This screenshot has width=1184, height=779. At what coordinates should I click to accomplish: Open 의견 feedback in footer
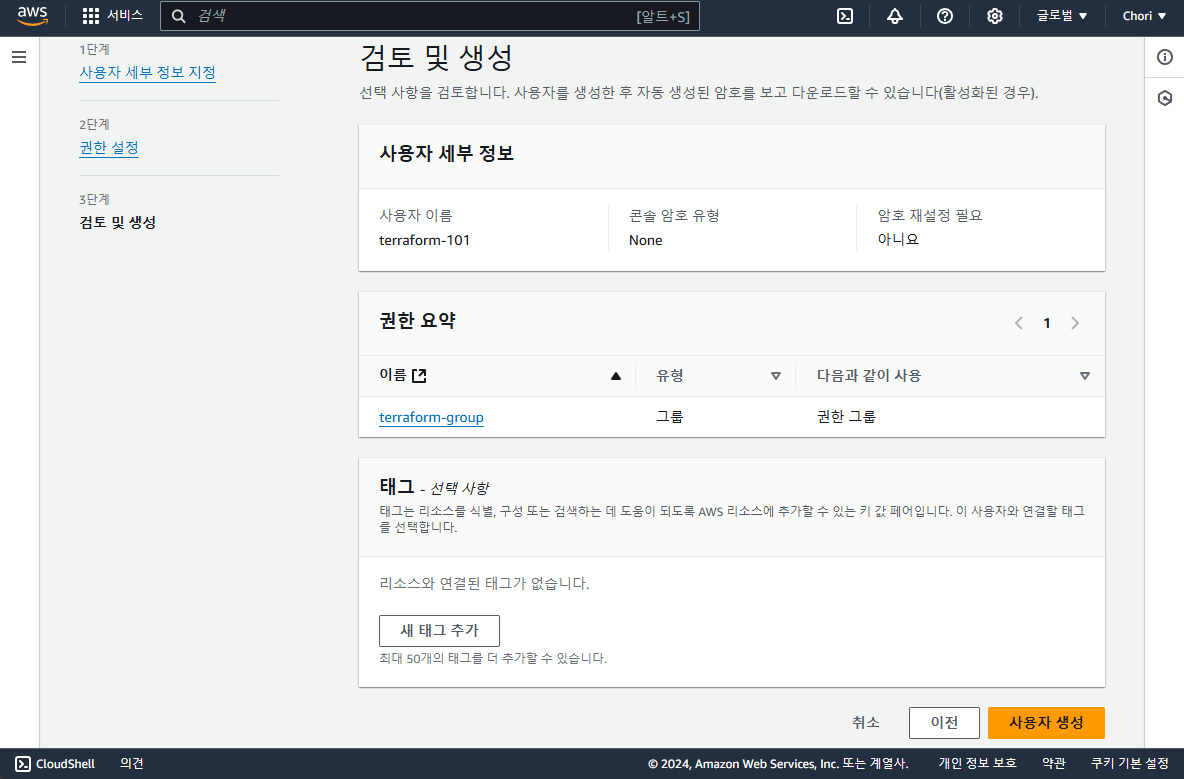[131, 764]
